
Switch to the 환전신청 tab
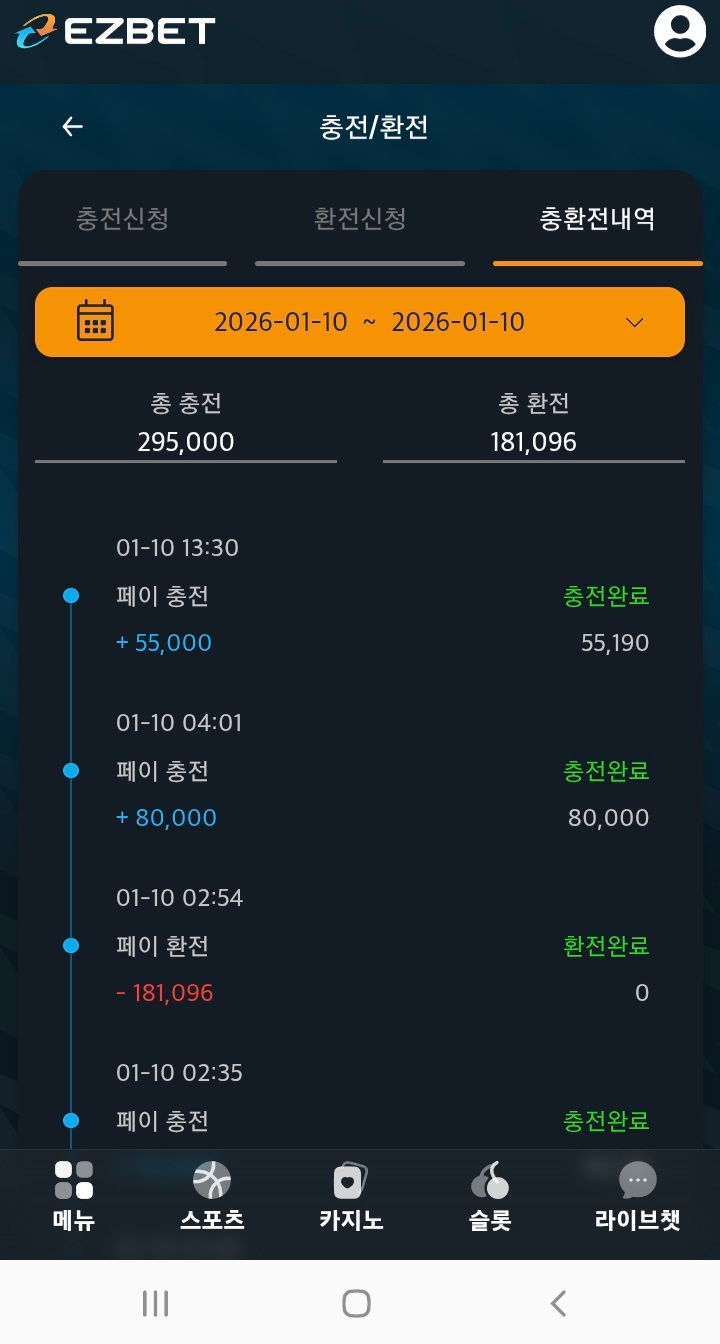(360, 219)
